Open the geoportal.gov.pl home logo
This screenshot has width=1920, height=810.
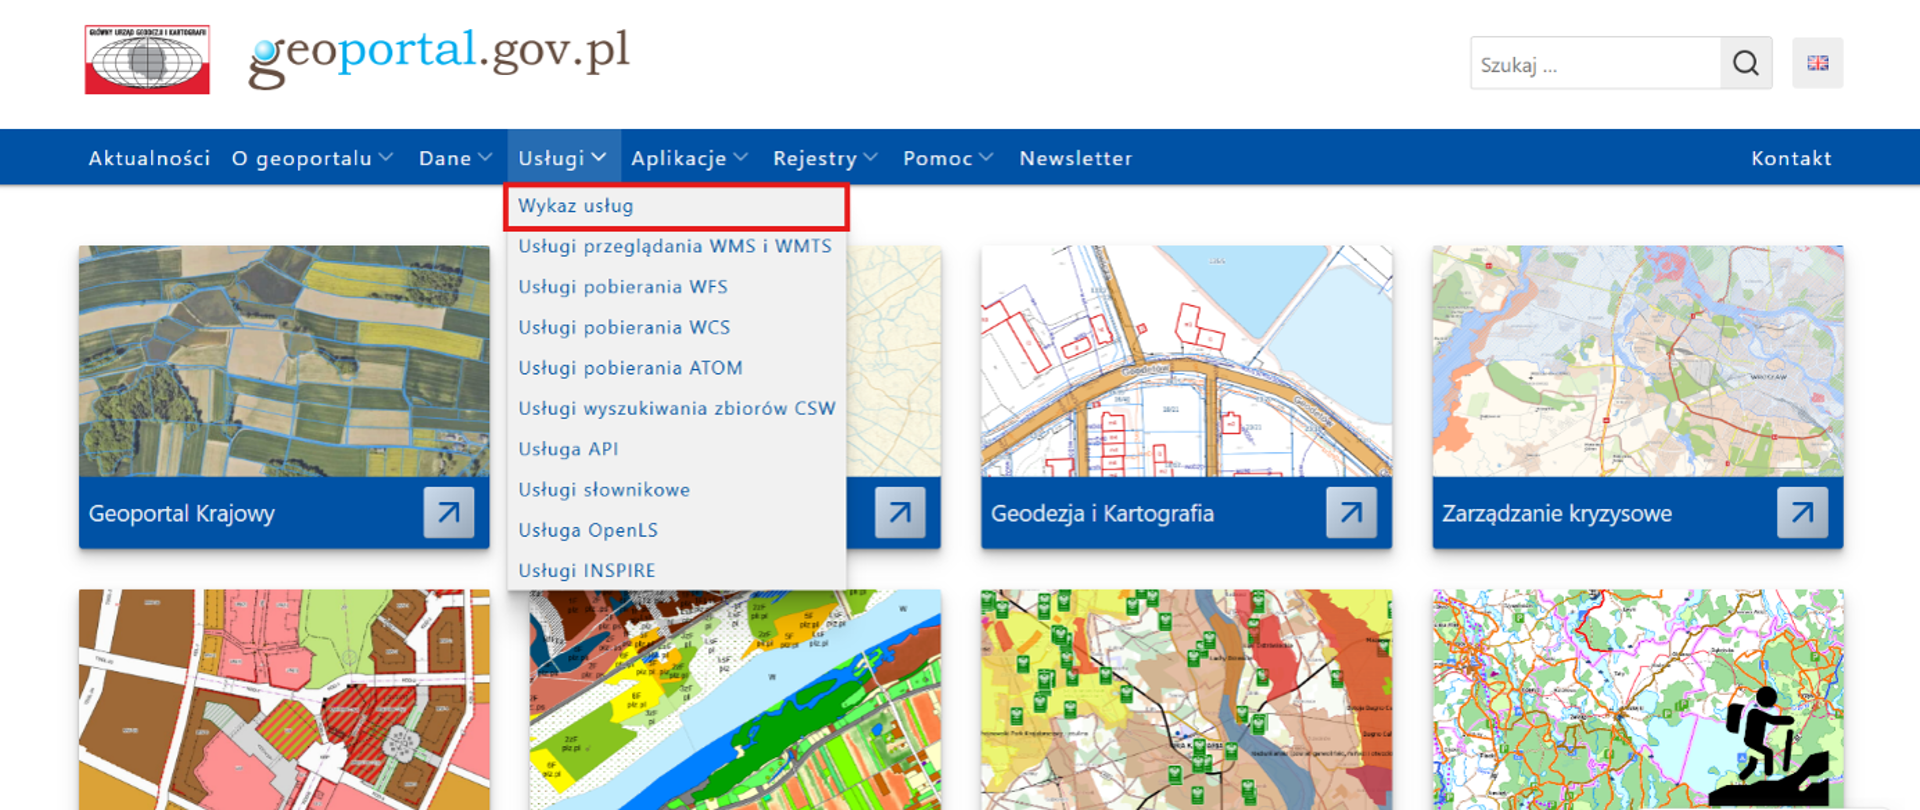pyautogui.click(x=439, y=56)
